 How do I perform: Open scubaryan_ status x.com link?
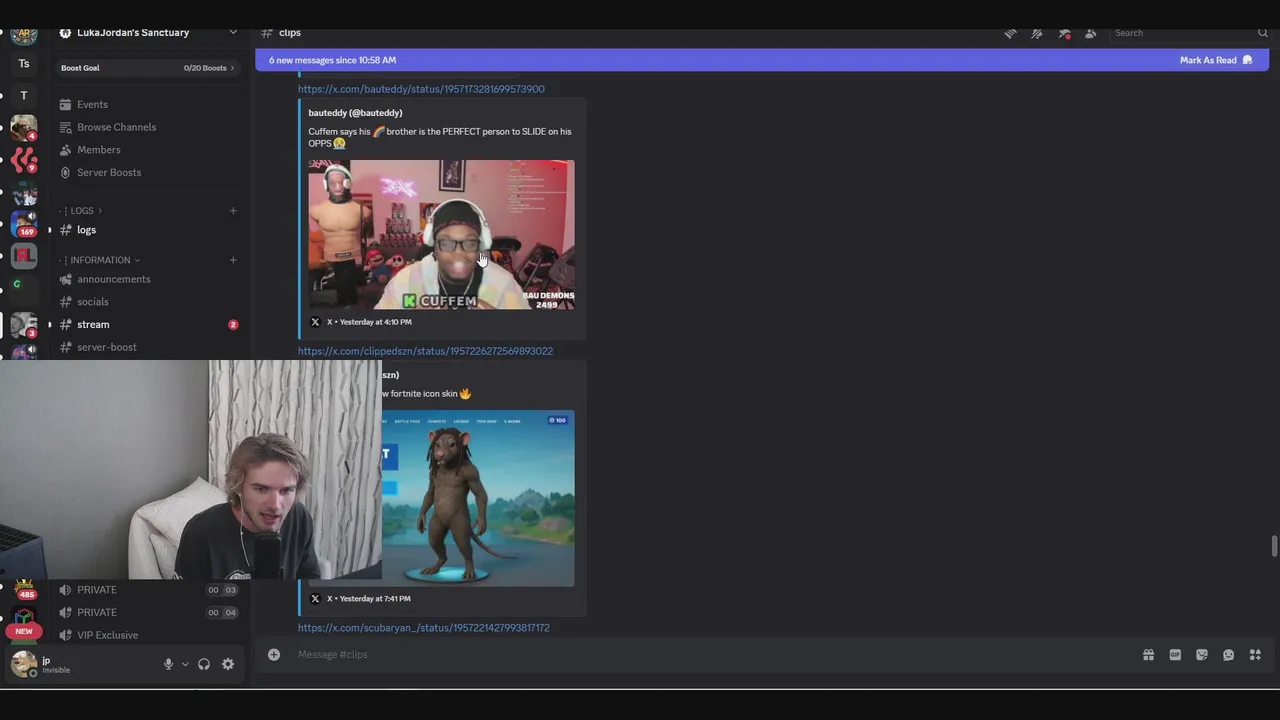pyautogui.click(x=424, y=628)
